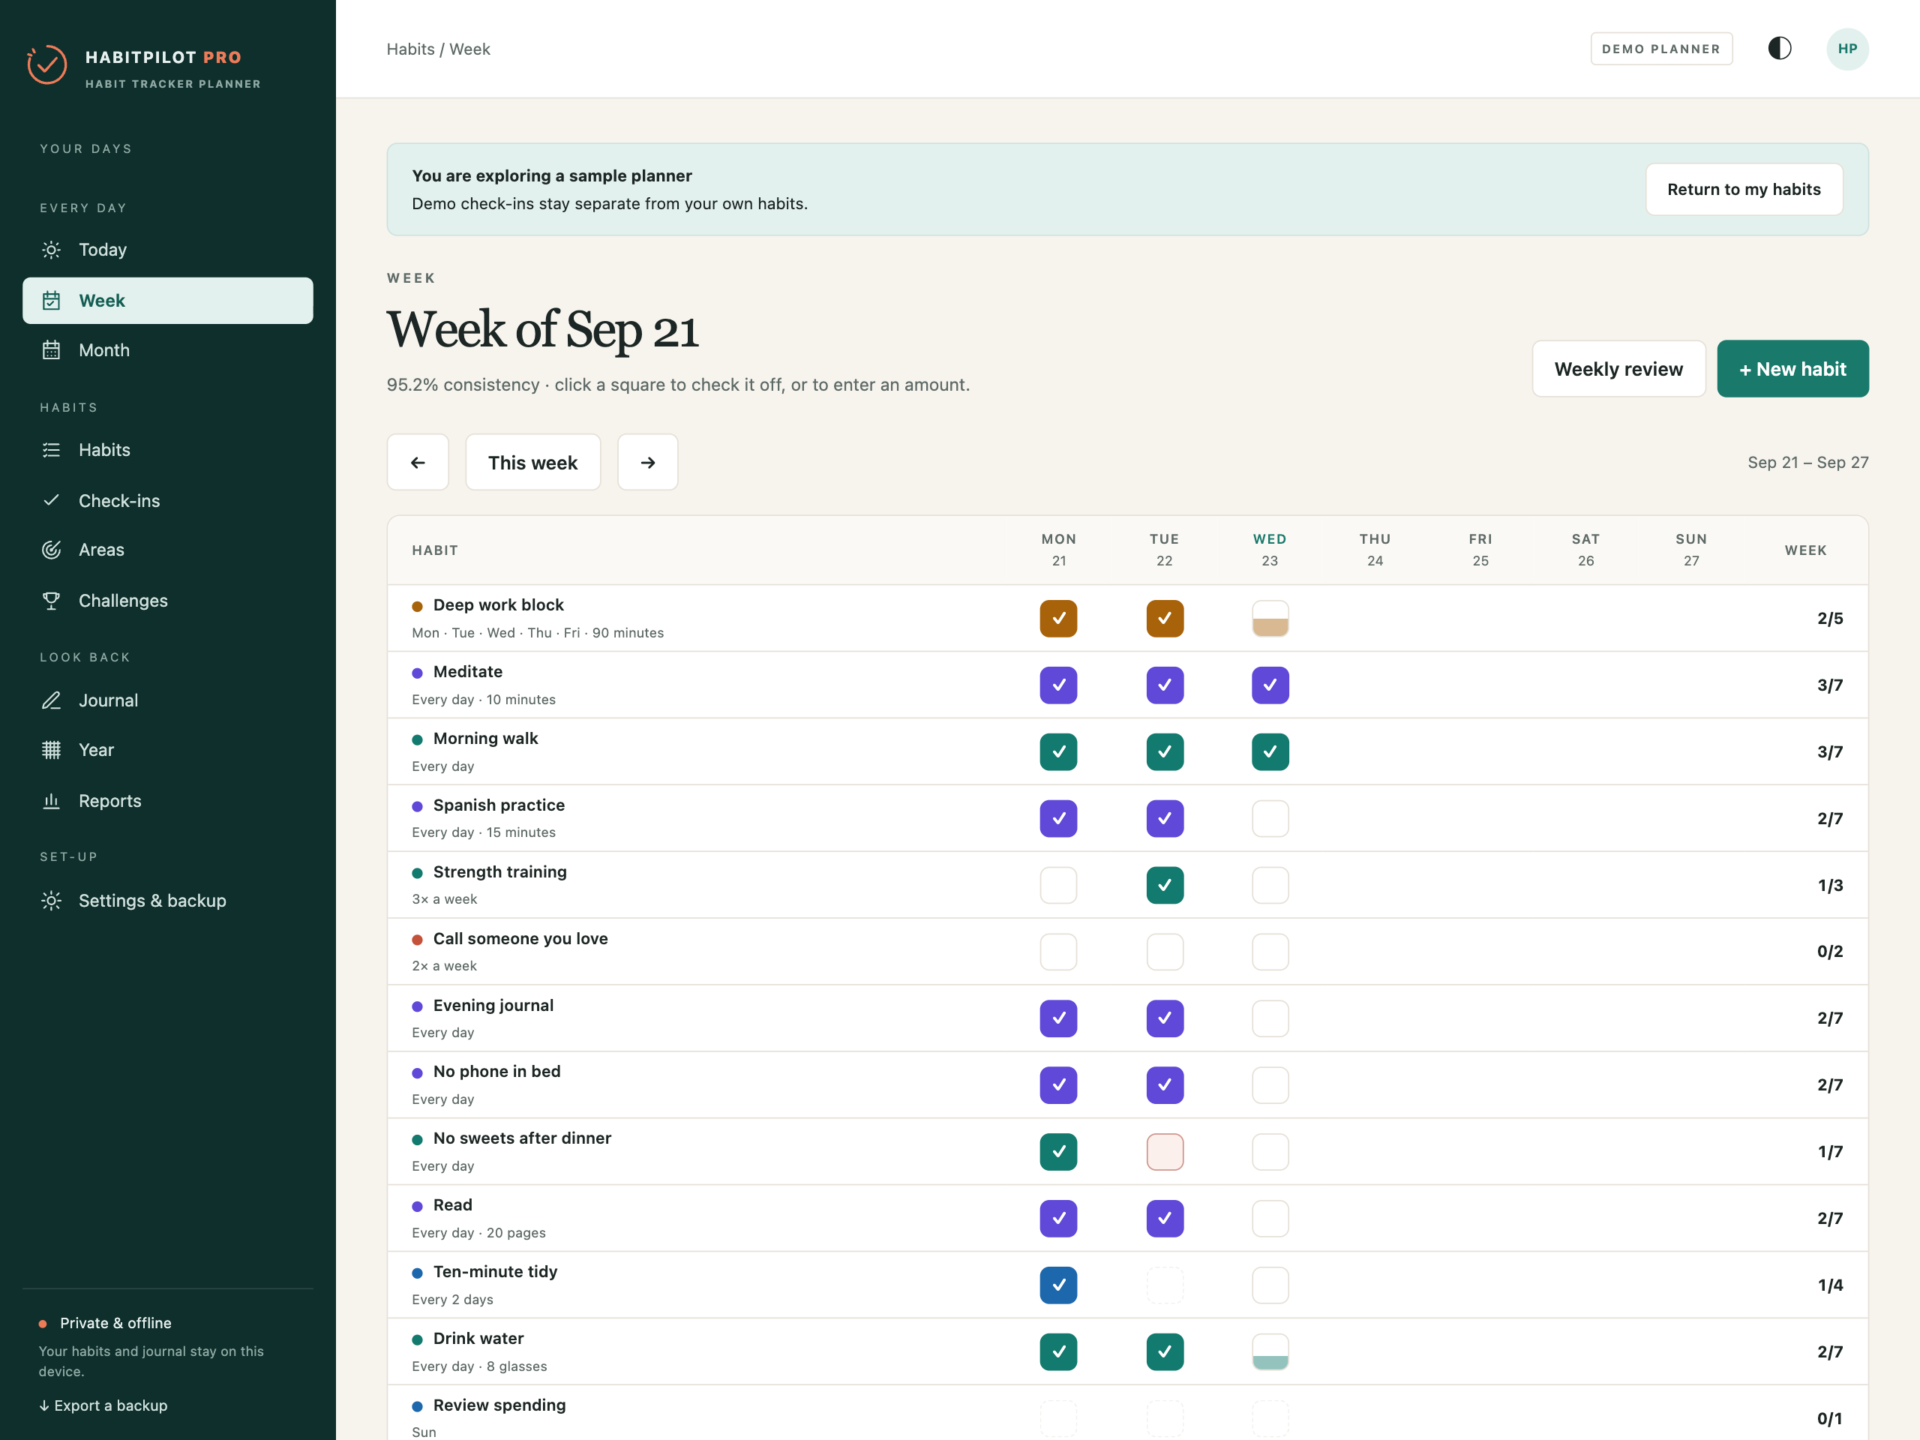
Task: Uncheck Morning walk on Tuesday
Action: pyautogui.click(x=1164, y=751)
